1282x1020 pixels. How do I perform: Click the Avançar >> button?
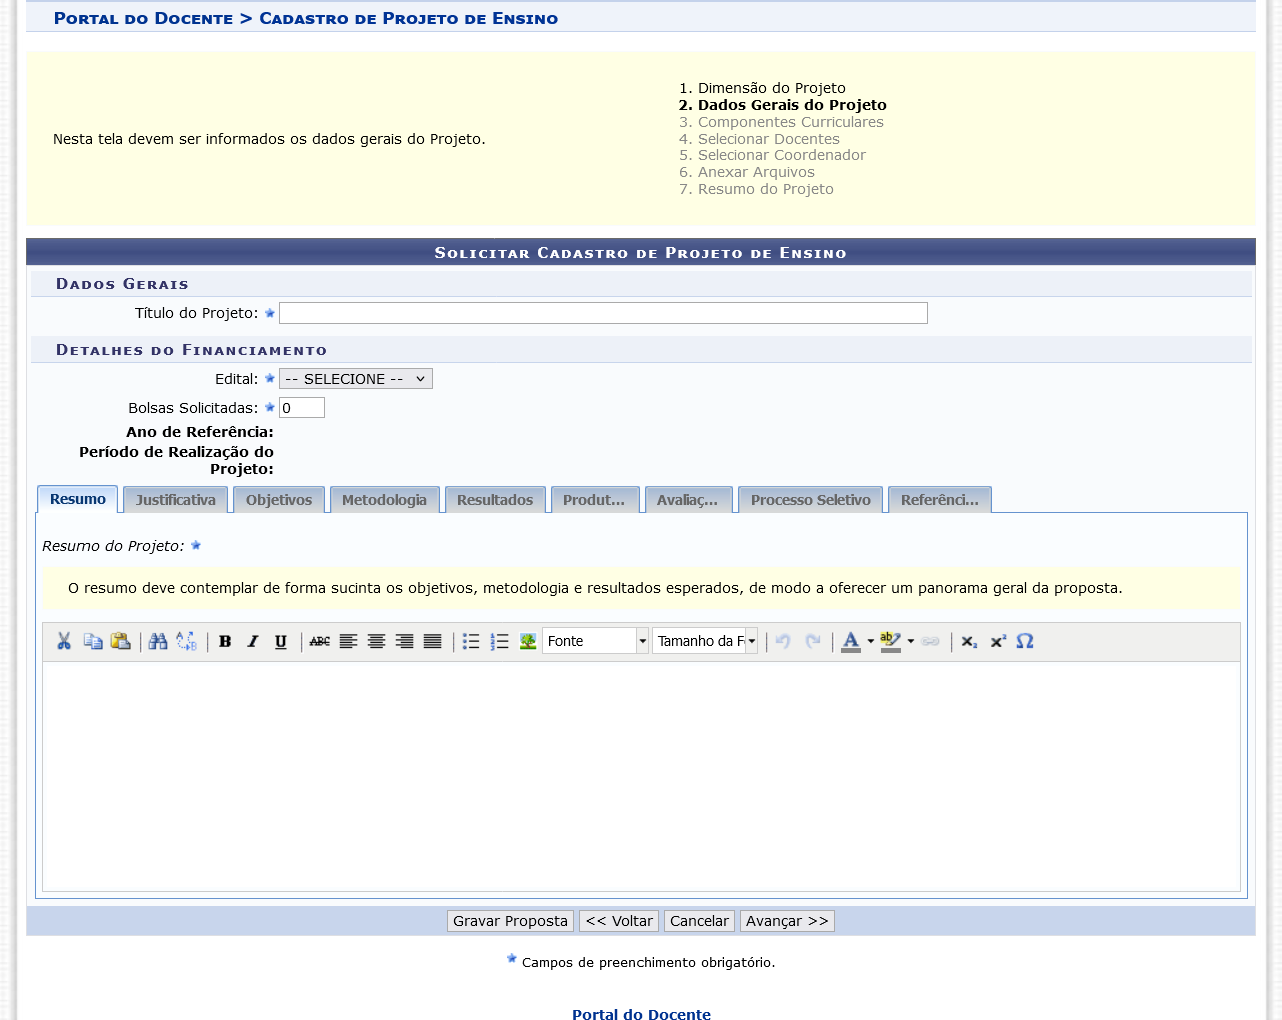(787, 921)
